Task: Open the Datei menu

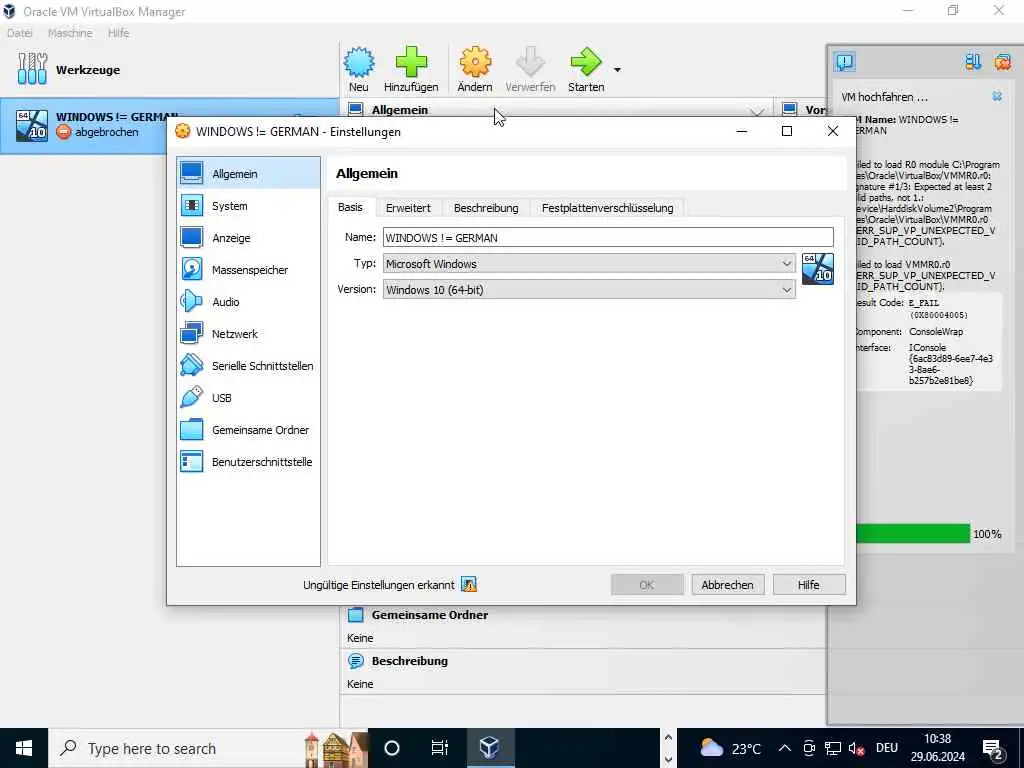Action: coord(20,33)
